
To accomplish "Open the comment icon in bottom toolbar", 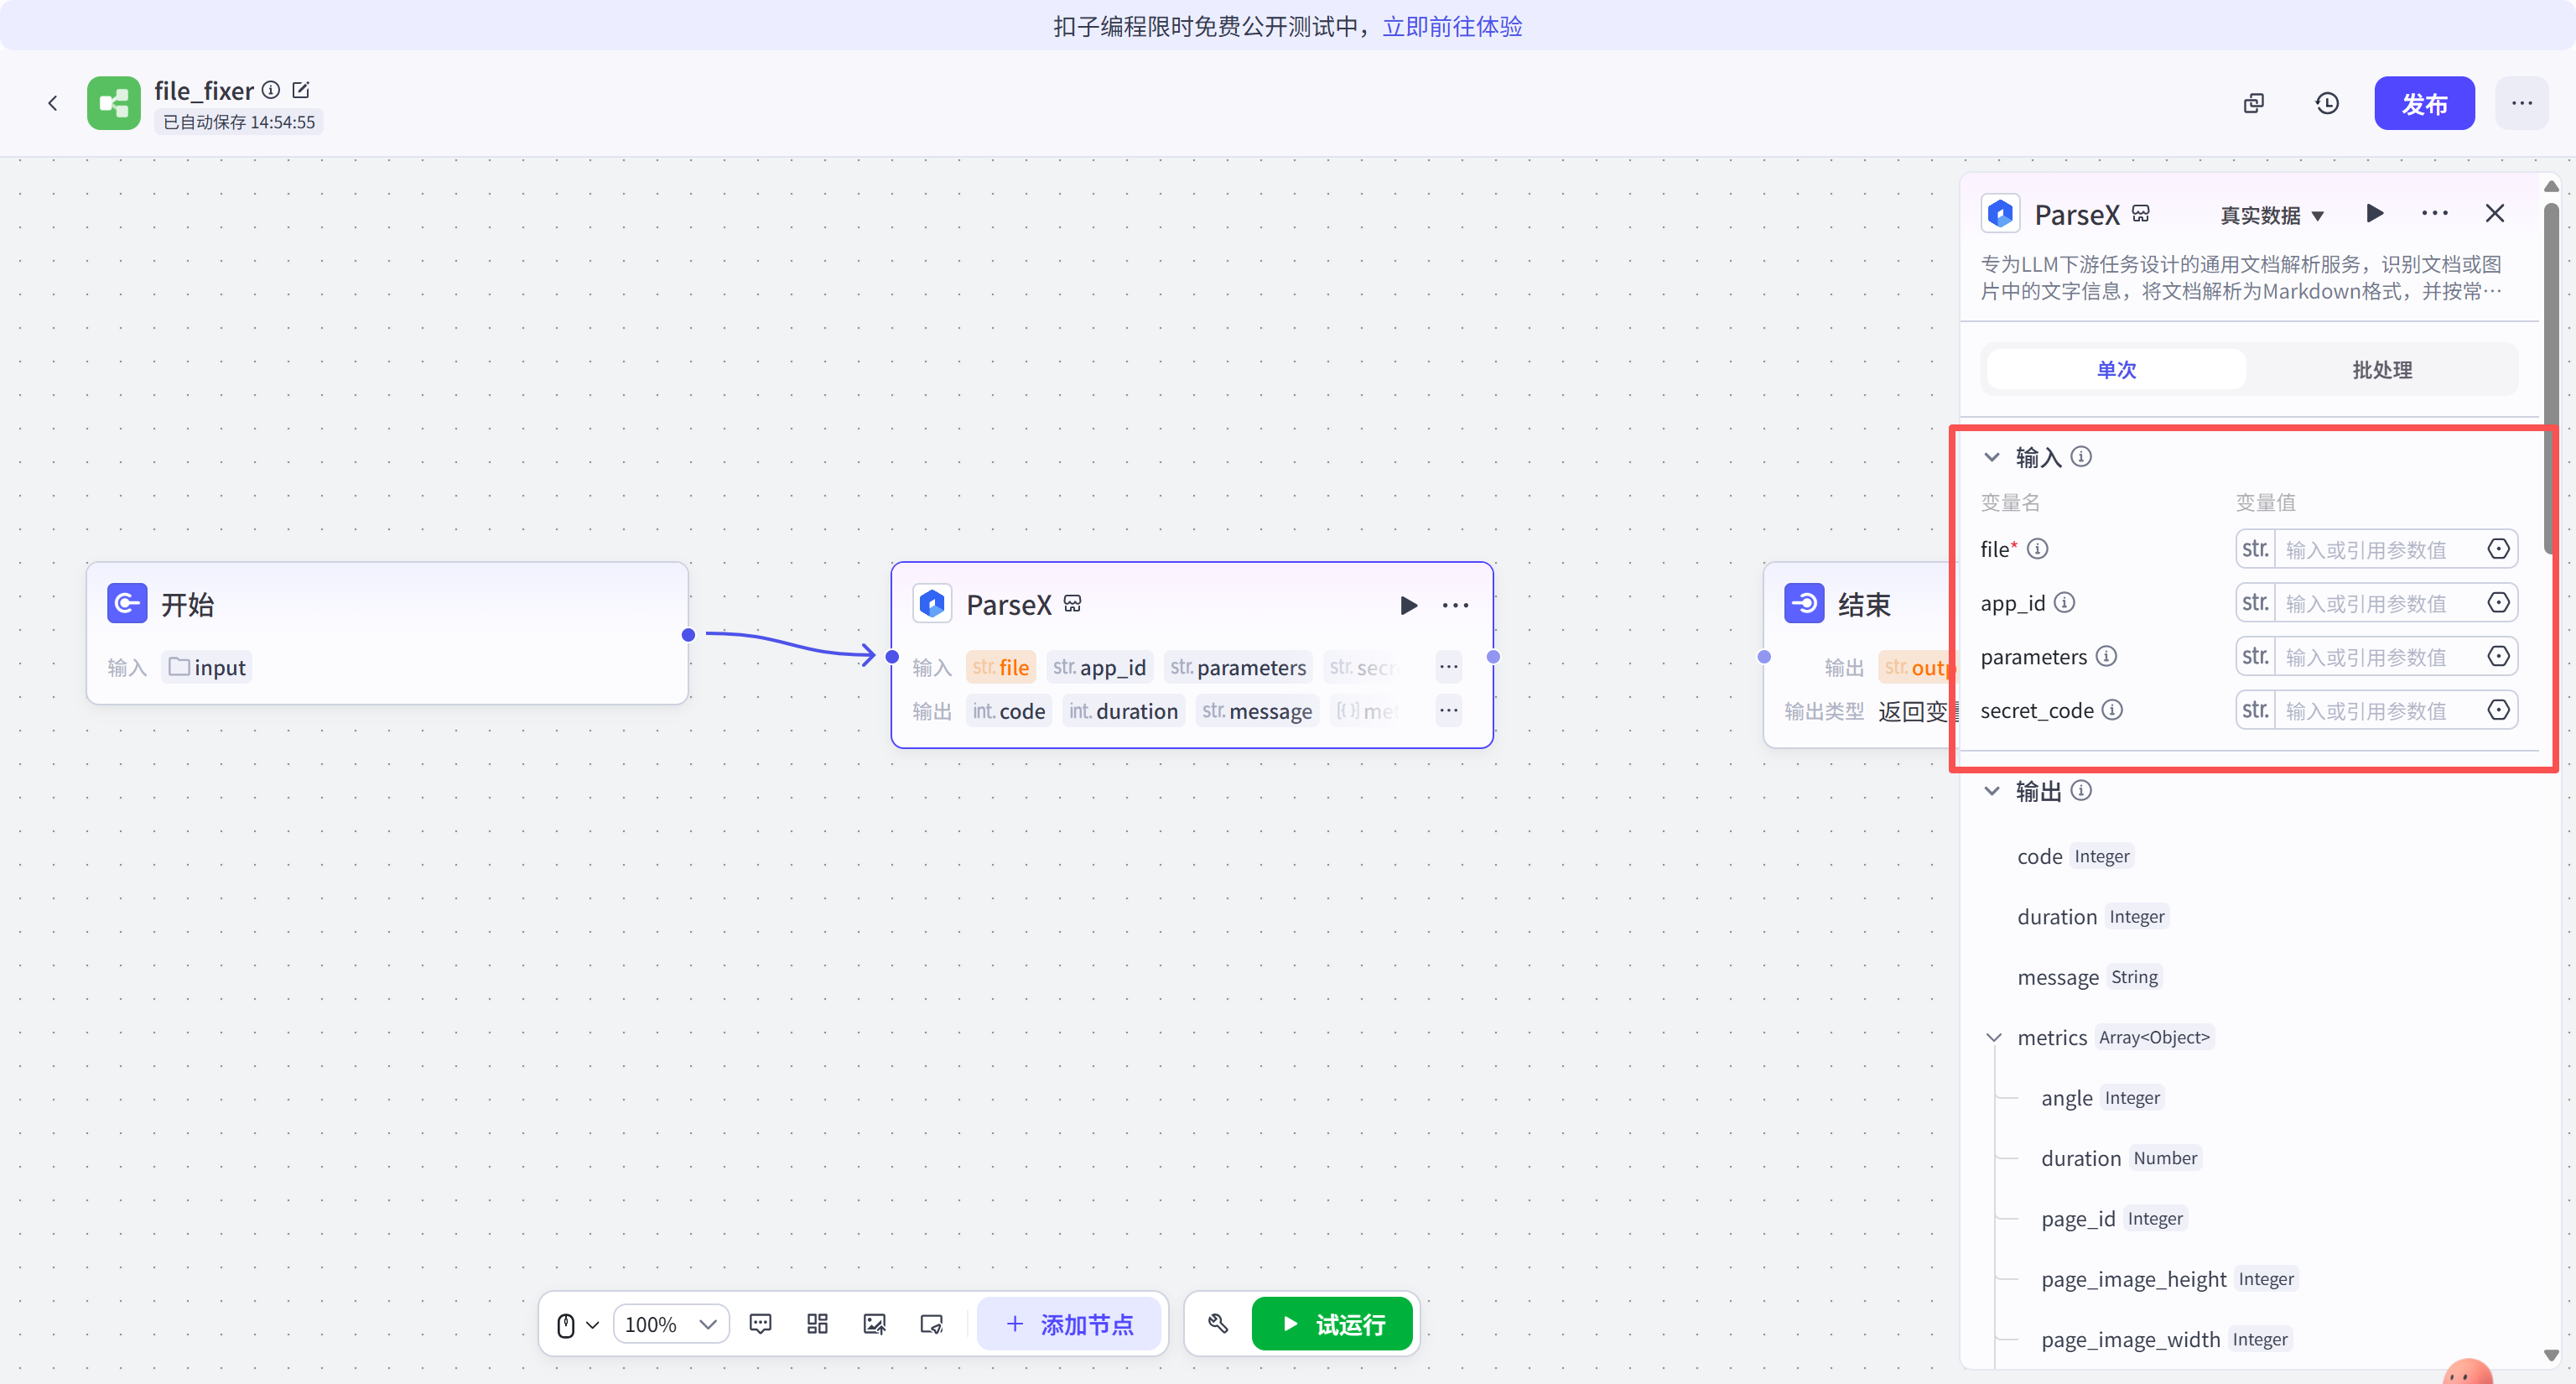I will click(x=760, y=1324).
